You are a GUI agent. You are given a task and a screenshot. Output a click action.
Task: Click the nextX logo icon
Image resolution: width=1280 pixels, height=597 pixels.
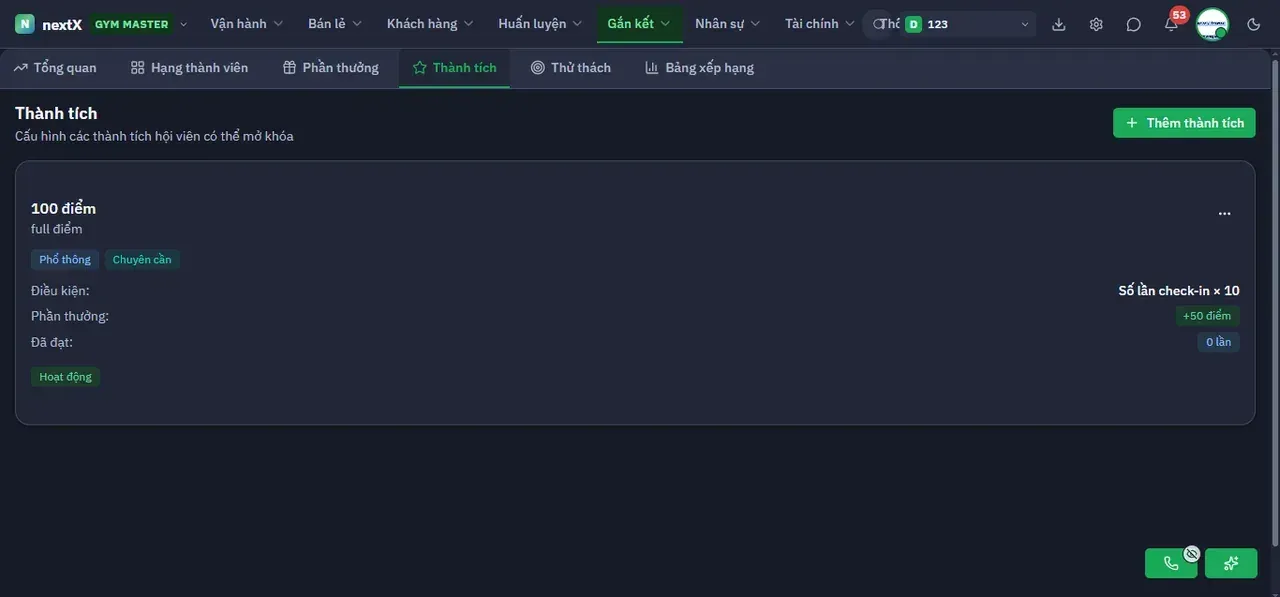tap(25, 24)
